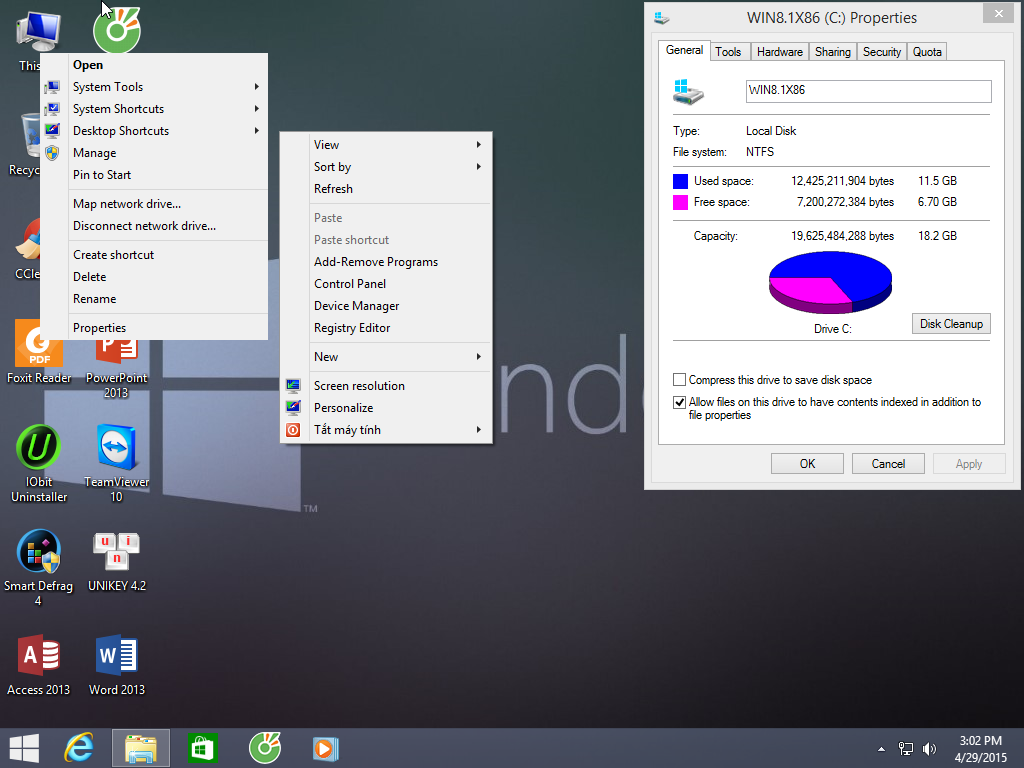Click the Disk Cleanup button
This screenshot has width=1024, height=768.
[x=951, y=324]
